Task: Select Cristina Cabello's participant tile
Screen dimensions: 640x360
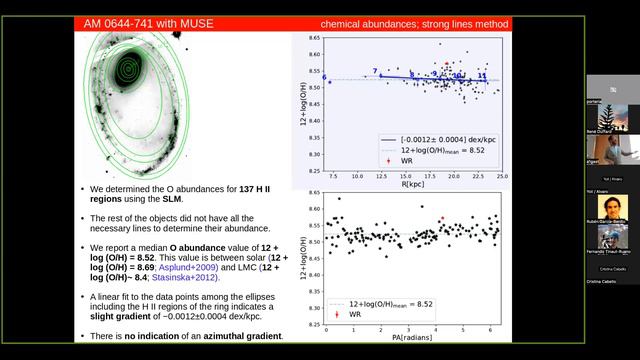Action: [613, 270]
